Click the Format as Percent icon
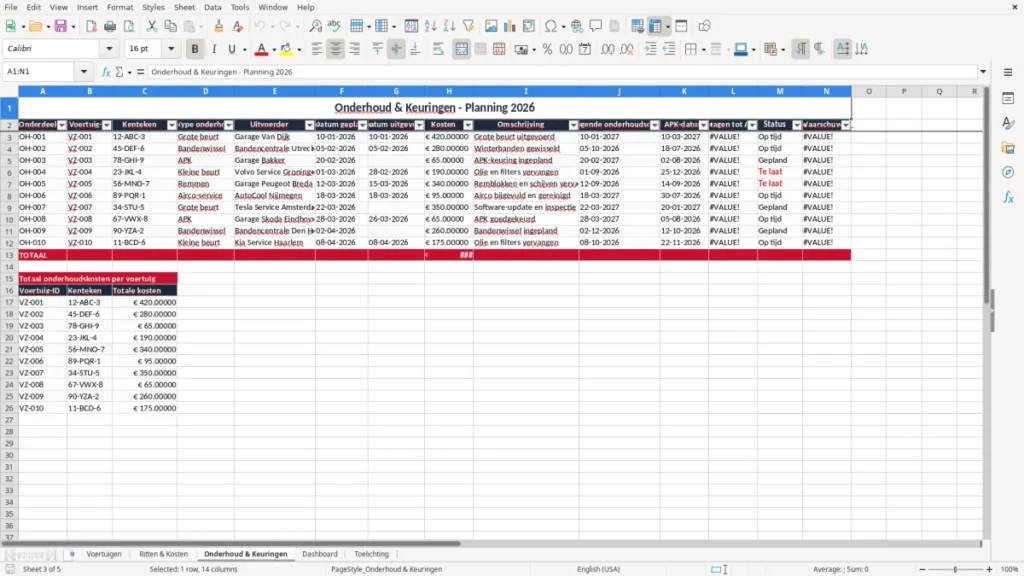Viewport: 1024px width, 576px height. coord(547,49)
